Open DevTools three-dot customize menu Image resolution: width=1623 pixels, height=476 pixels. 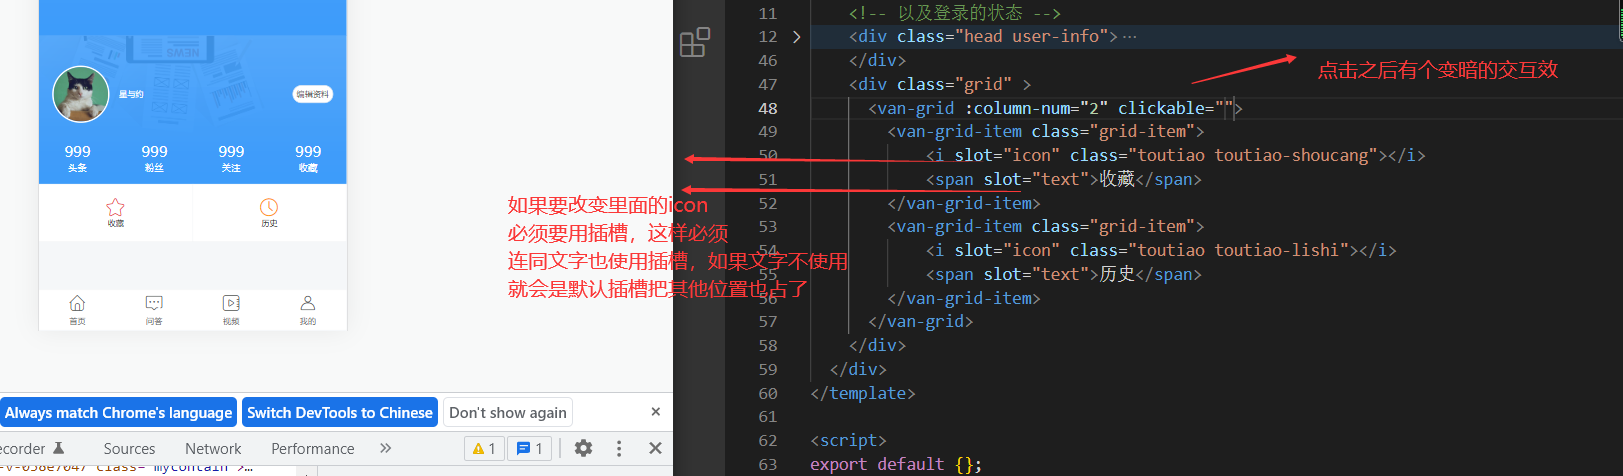coord(619,448)
